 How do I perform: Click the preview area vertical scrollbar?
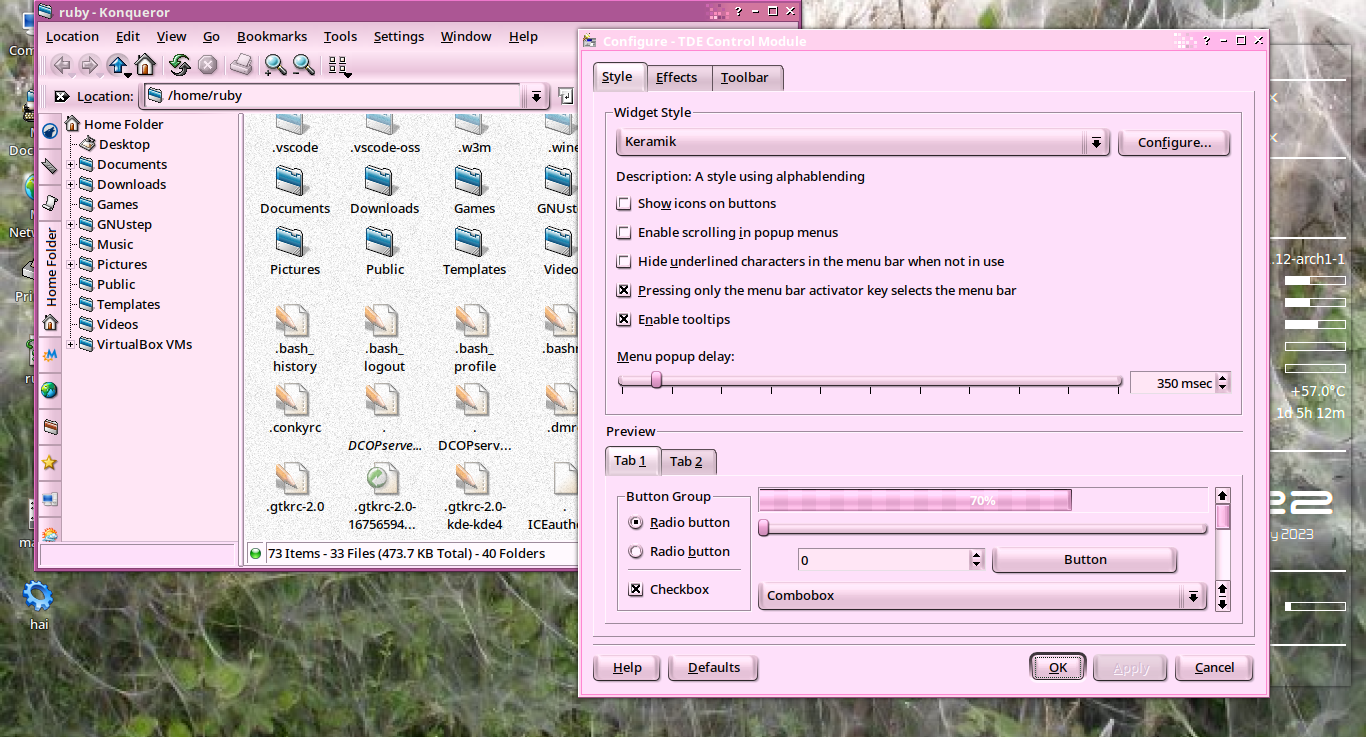coord(1222,549)
